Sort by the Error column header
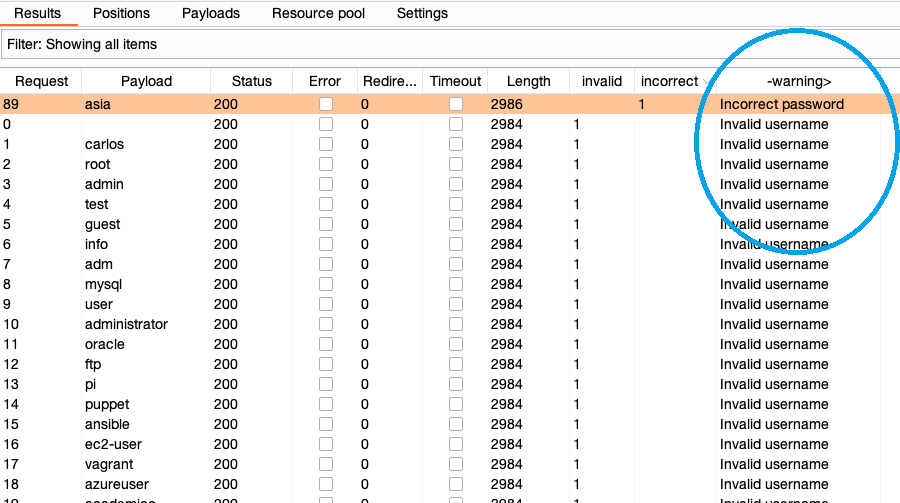Viewport: 900px width, 503px height. [325, 81]
